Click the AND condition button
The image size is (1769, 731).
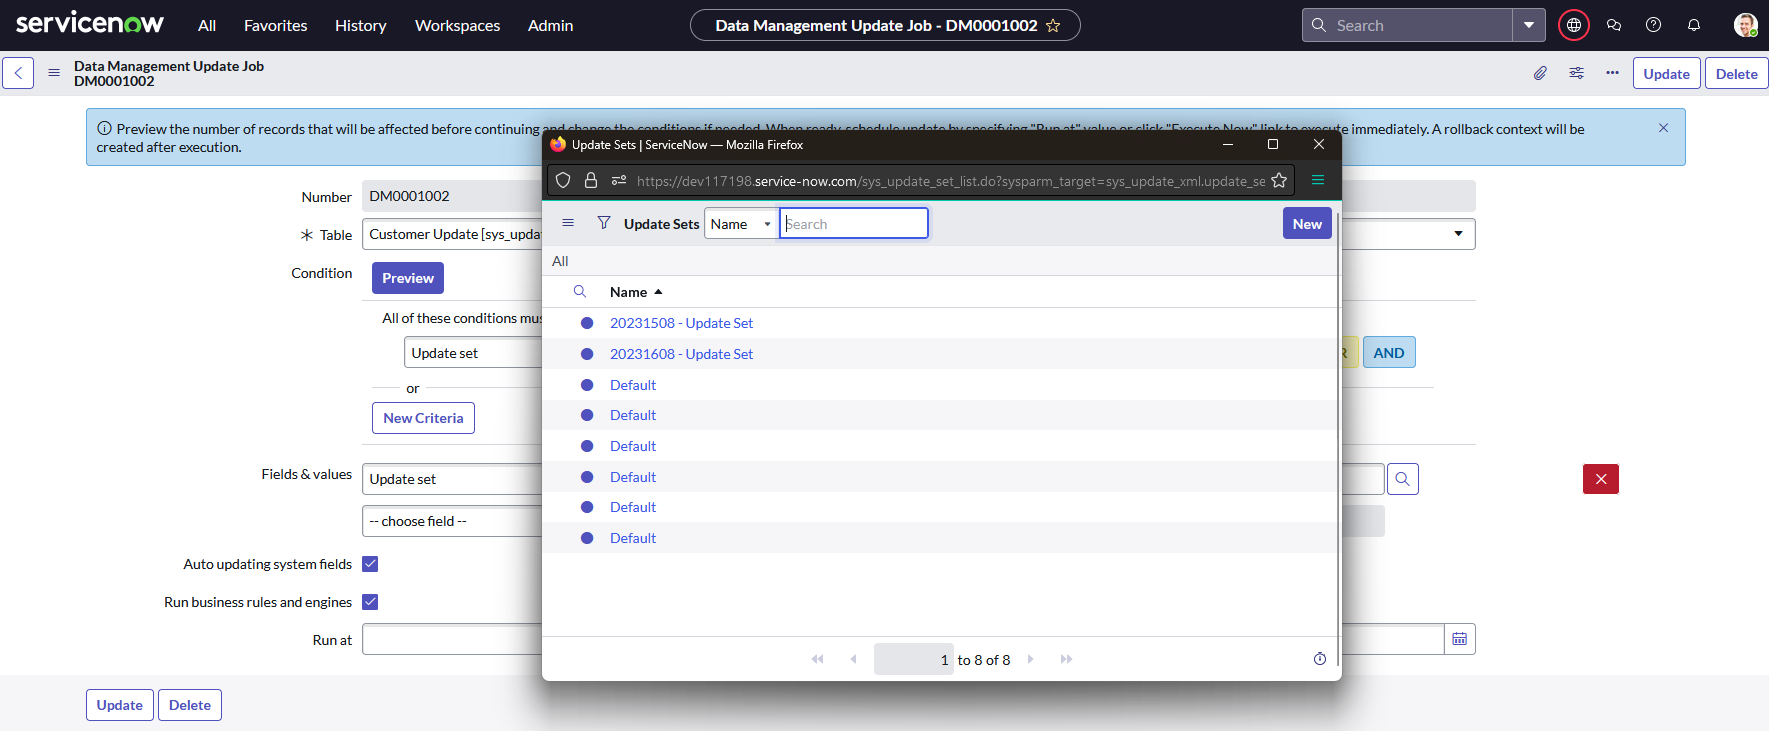pos(1389,352)
